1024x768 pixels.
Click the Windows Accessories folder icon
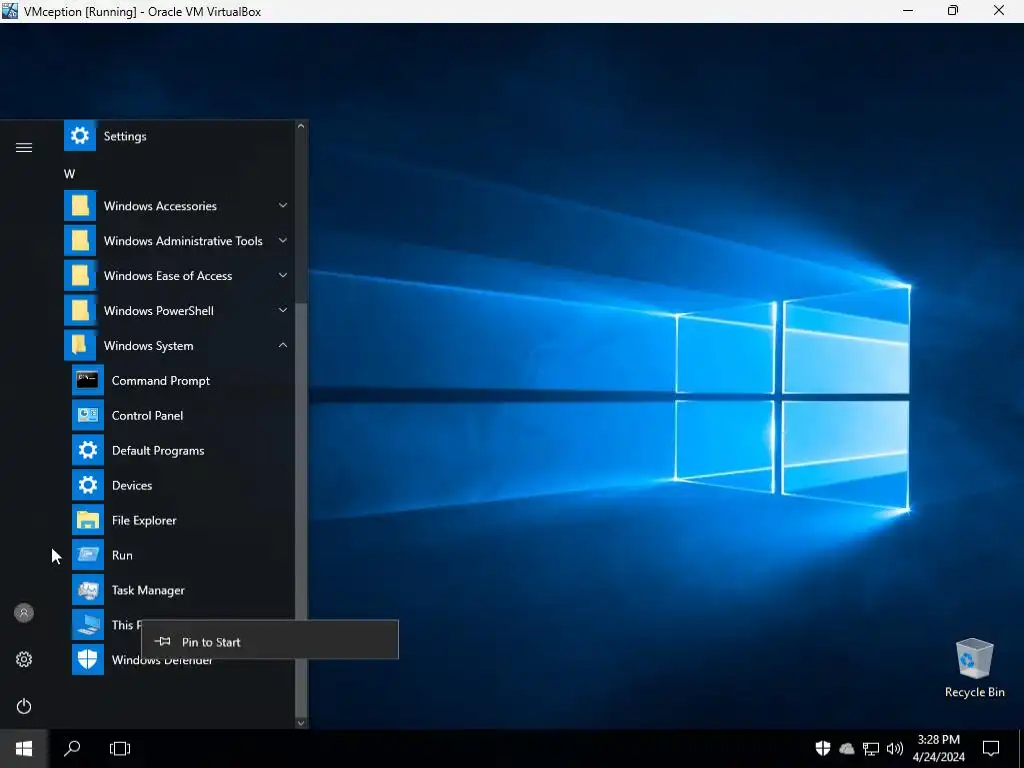point(80,206)
